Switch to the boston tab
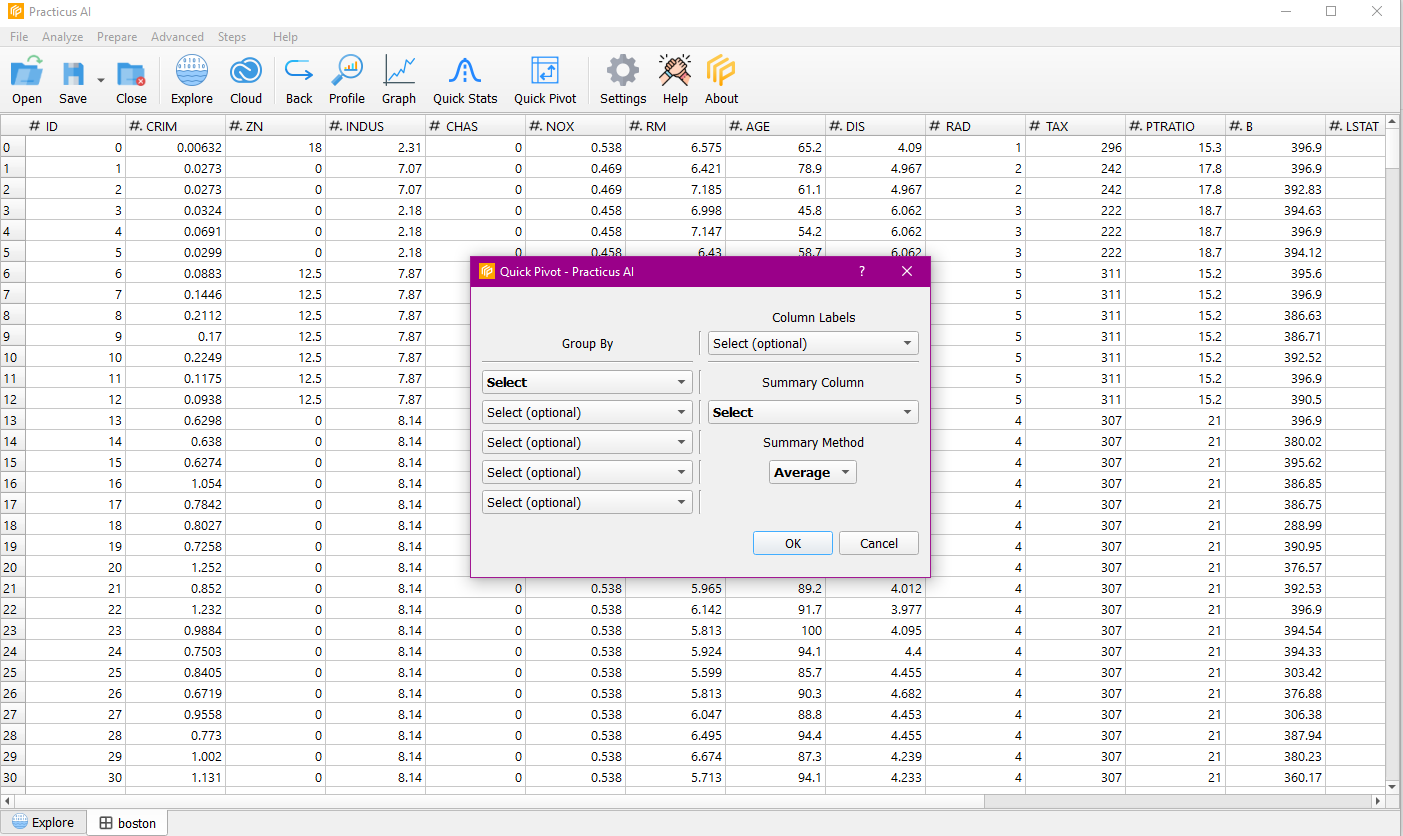The width and height of the screenshot is (1403, 836). (x=126, y=823)
